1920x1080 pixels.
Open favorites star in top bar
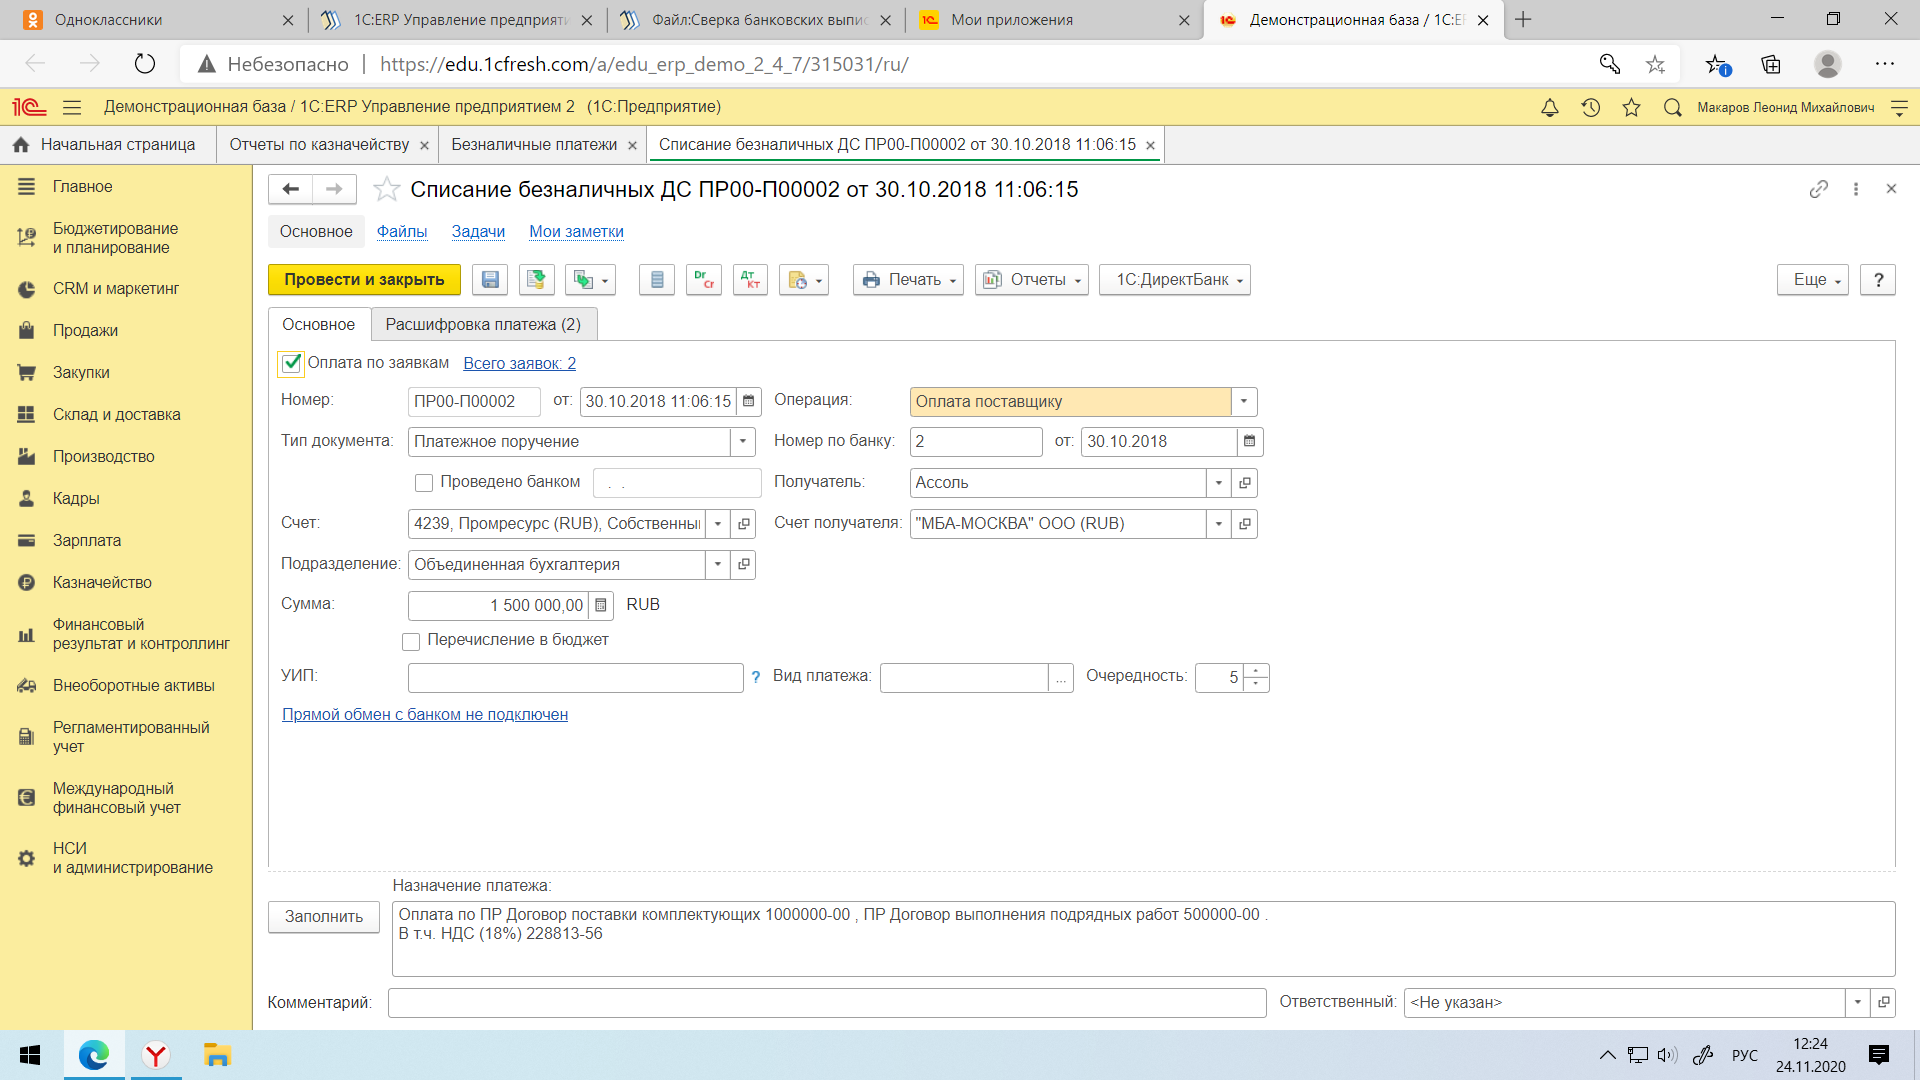(x=1632, y=107)
